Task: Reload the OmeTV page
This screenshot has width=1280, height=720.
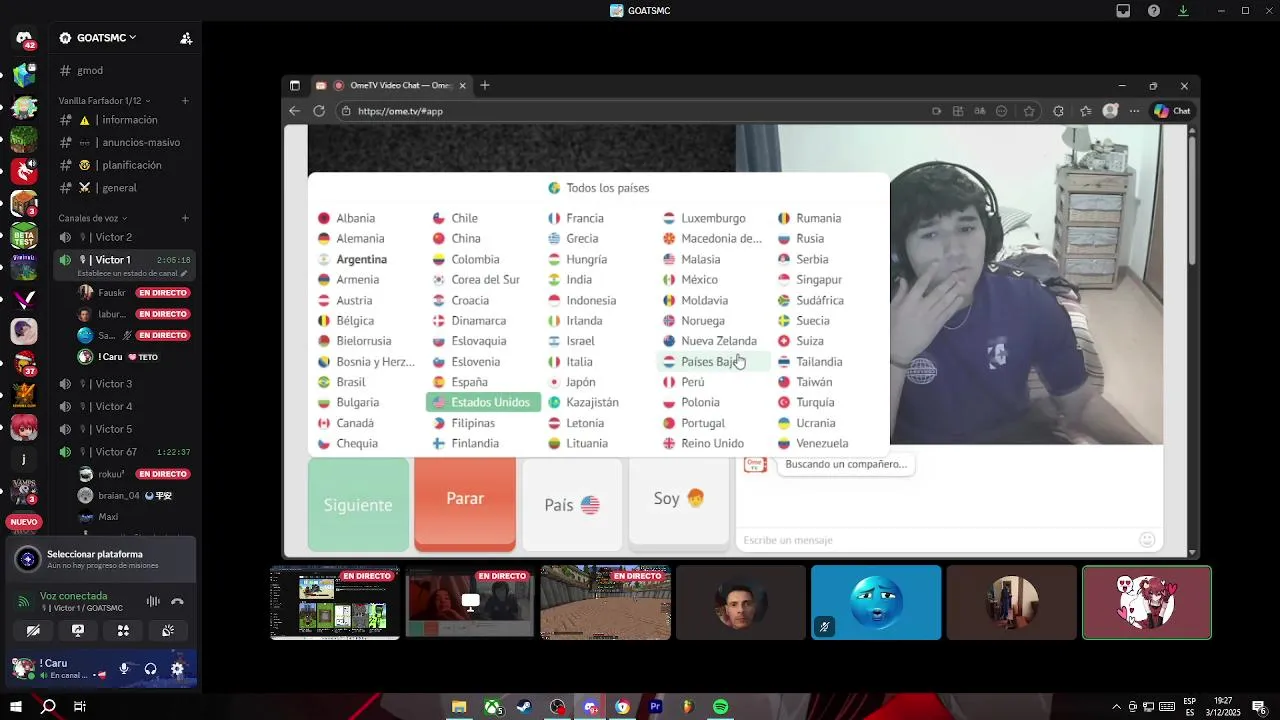Action: (x=319, y=111)
